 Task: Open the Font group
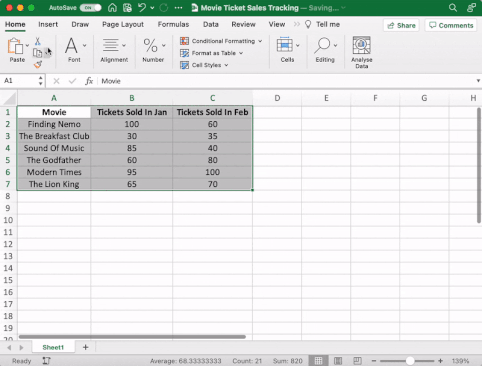[x=74, y=50]
